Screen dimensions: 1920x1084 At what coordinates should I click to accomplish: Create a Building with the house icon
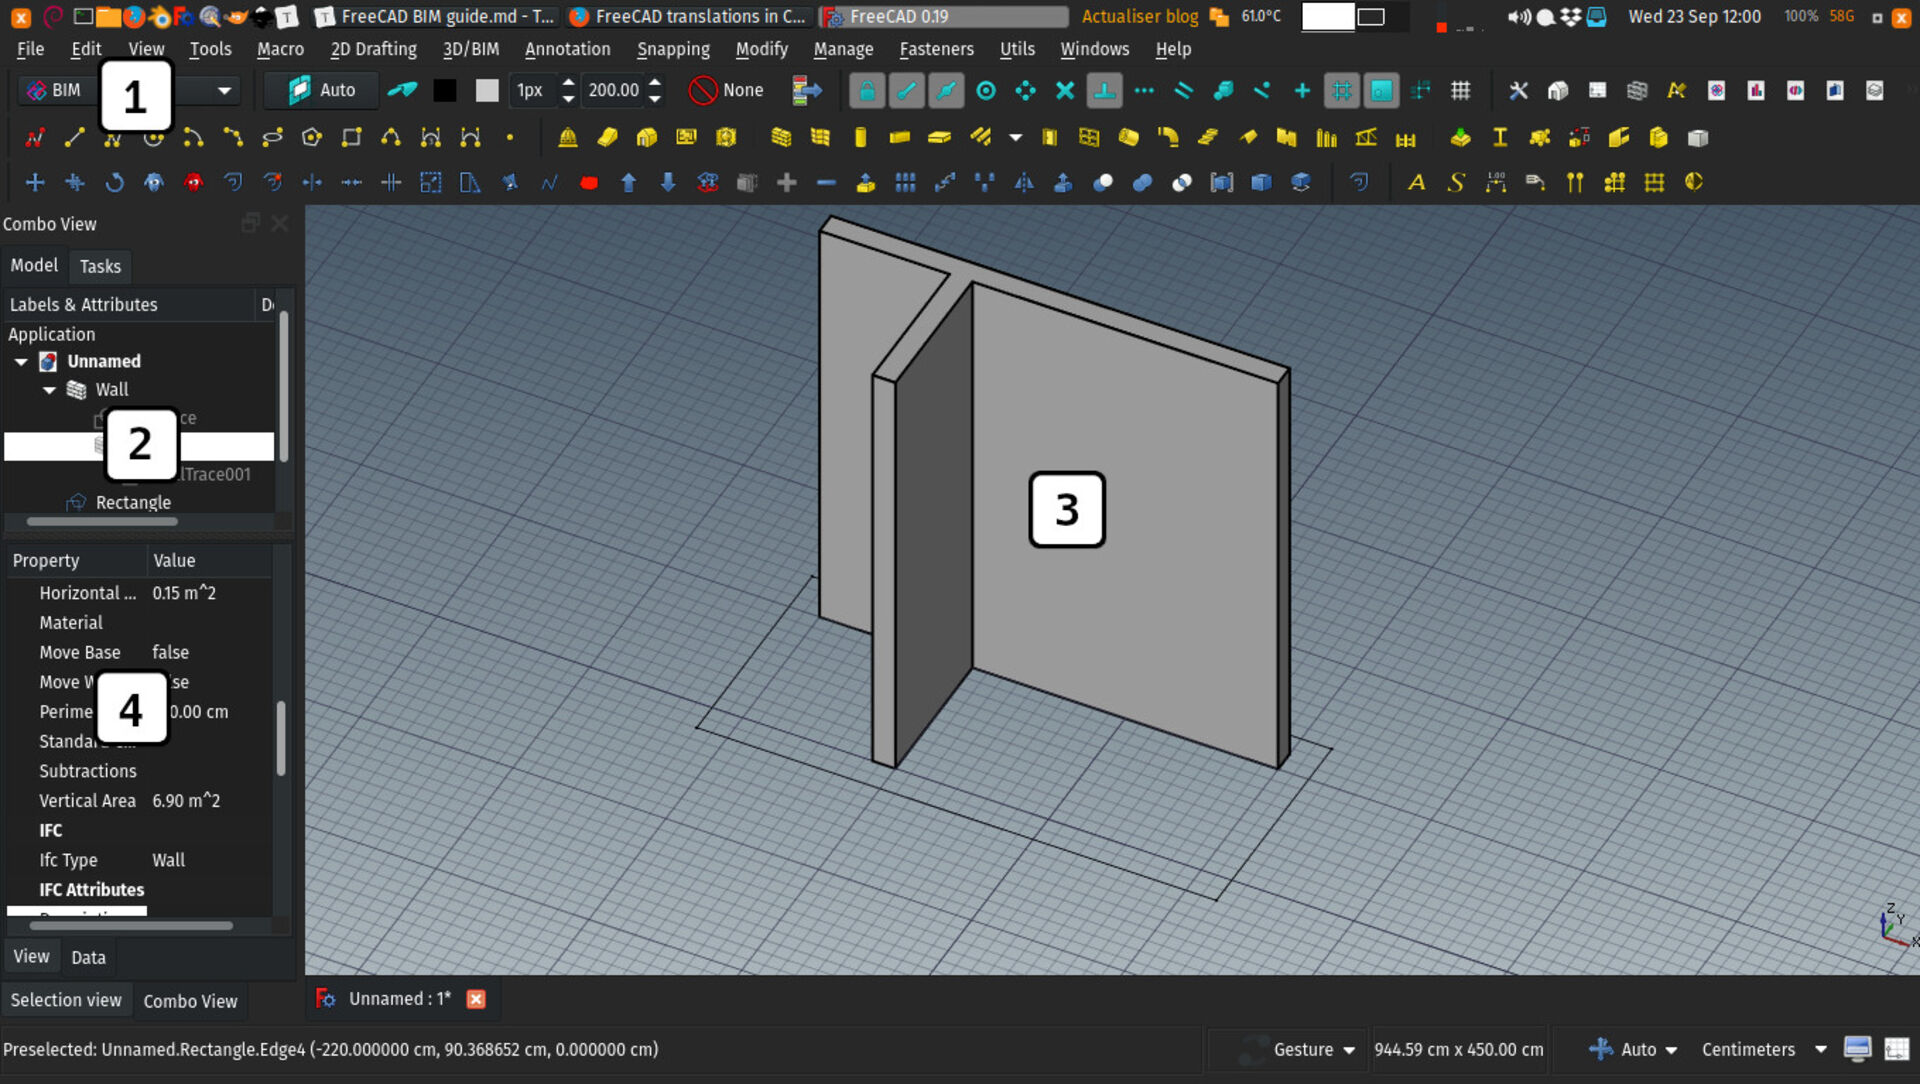coord(647,138)
